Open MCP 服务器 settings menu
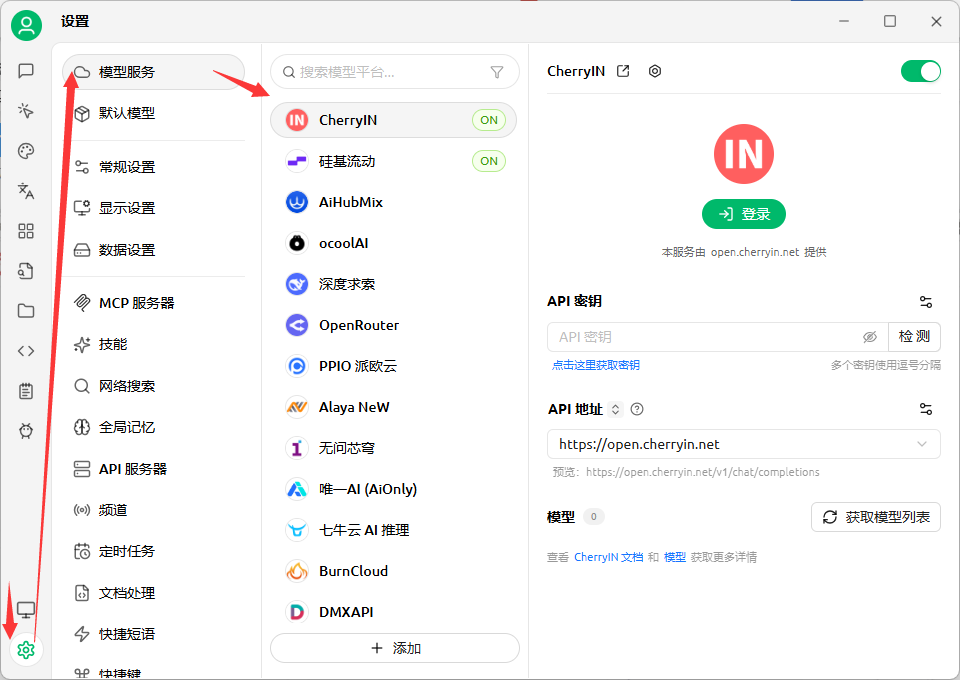Viewport: 960px width, 680px height. pyautogui.click(x=153, y=303)
